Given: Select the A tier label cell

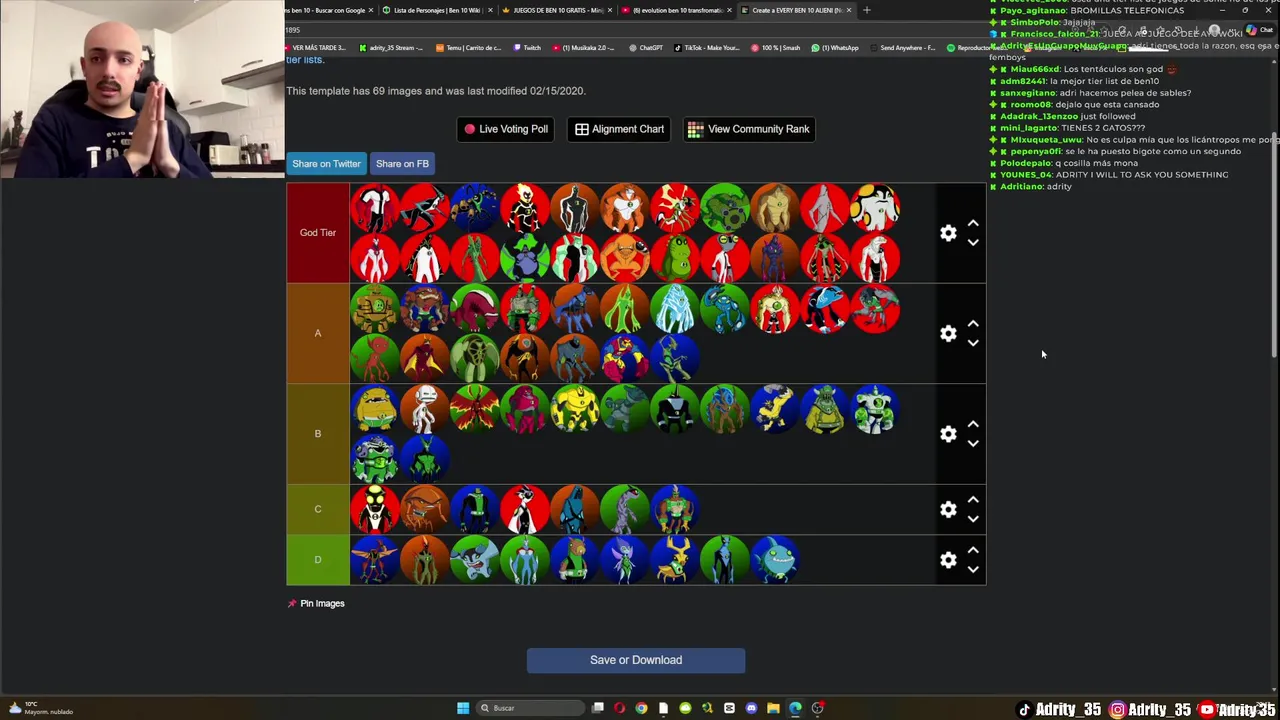Looking at the screenshot, I should [318, 333].
